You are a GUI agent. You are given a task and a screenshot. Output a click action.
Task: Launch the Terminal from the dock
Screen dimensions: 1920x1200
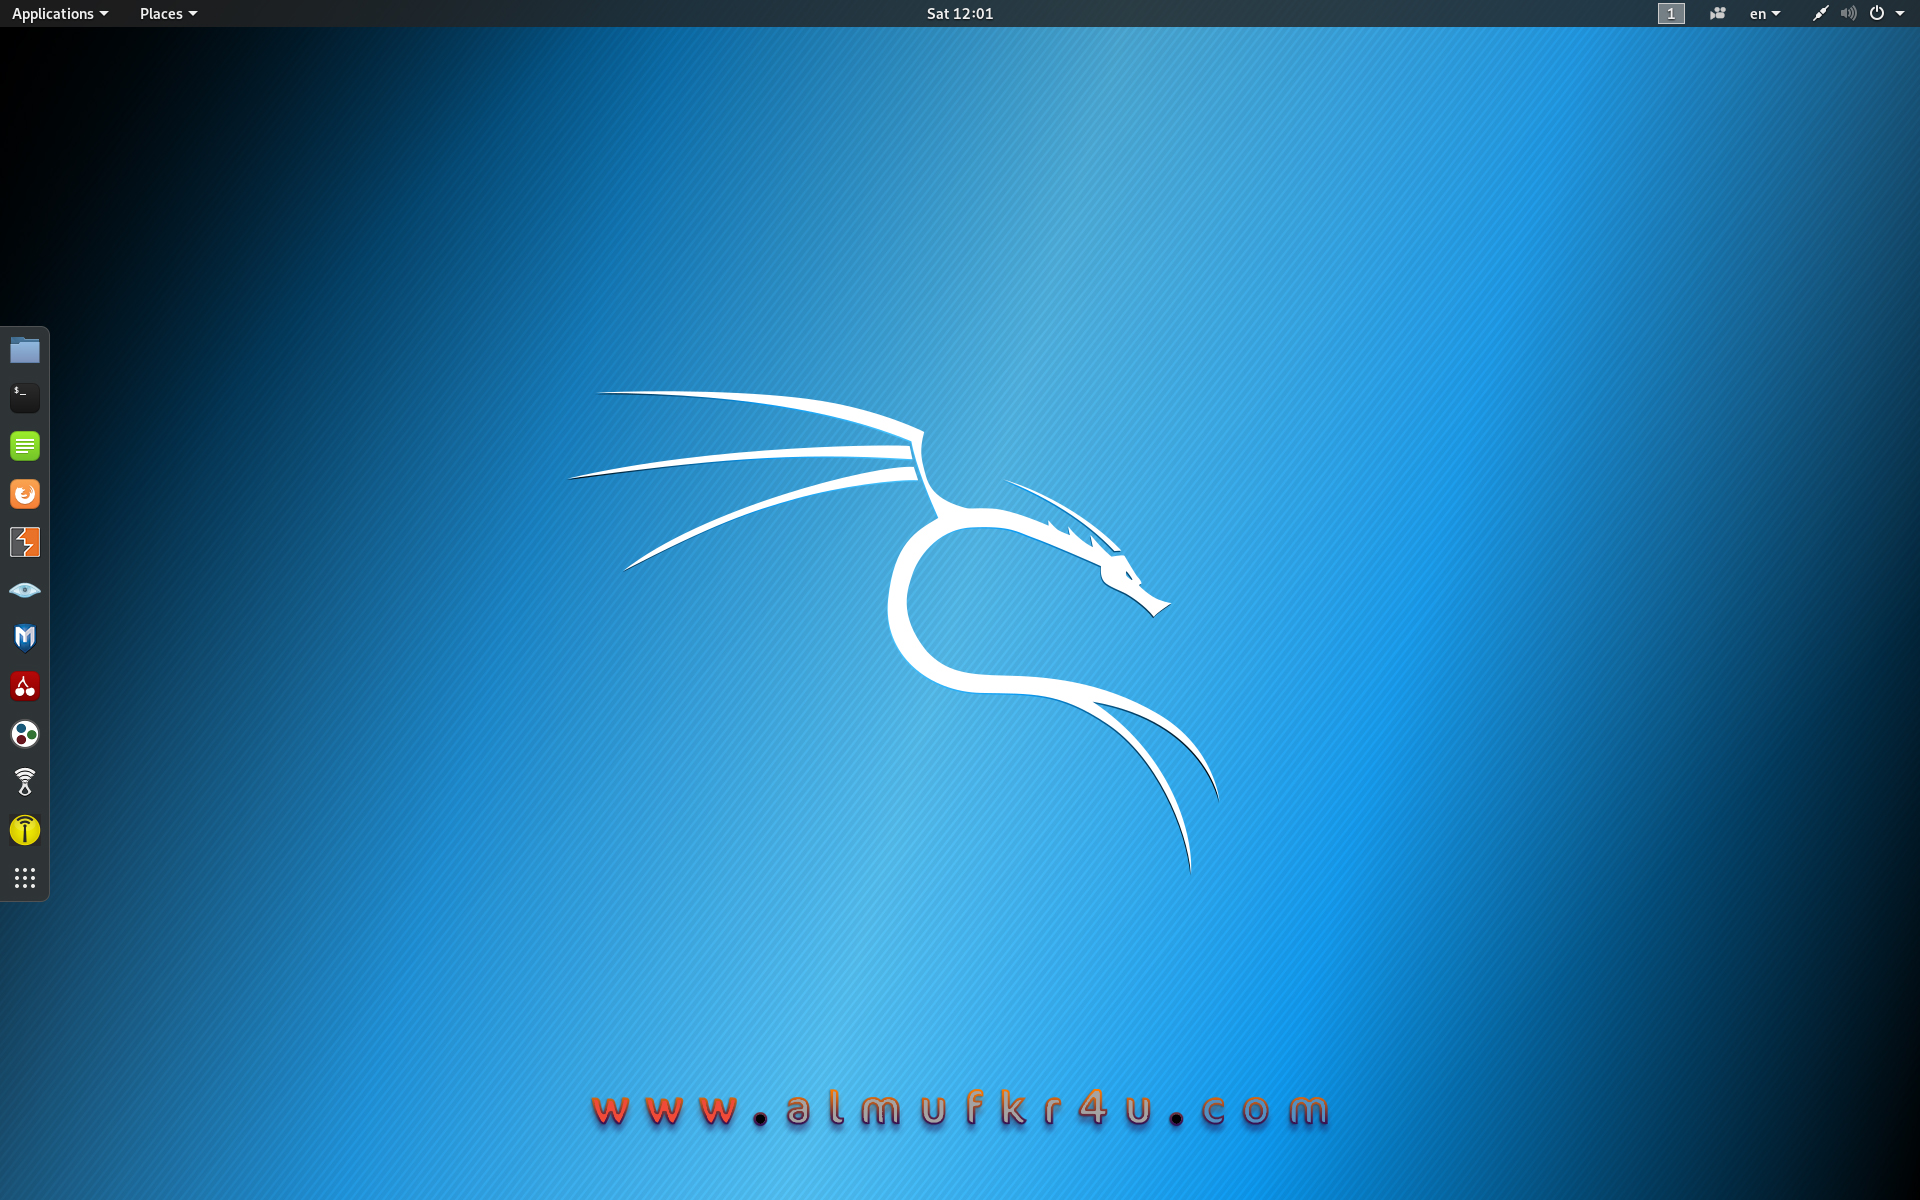(25, 398)
